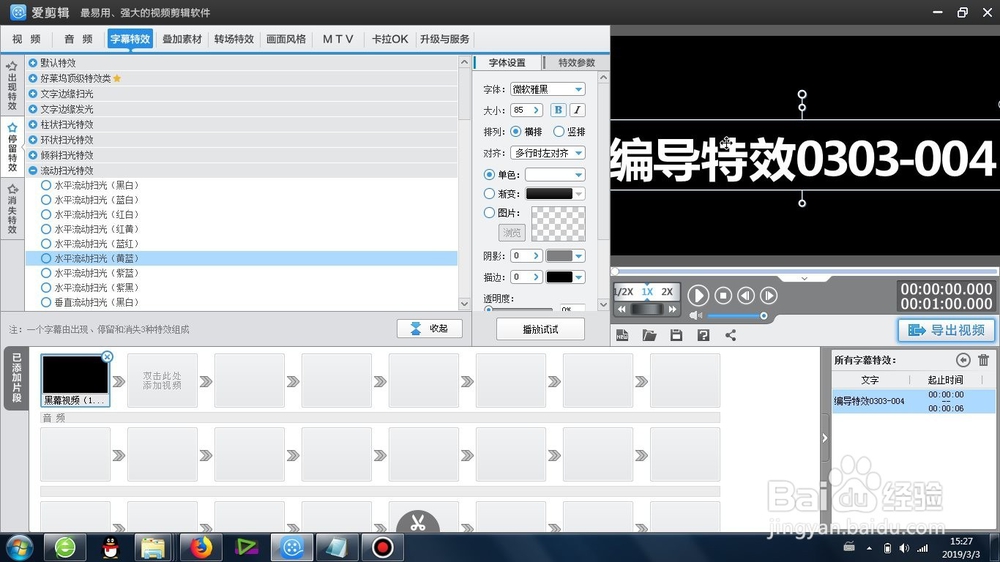
Task: Open the MTV tab
Action: pyautogui.click(x=338, y=39)
